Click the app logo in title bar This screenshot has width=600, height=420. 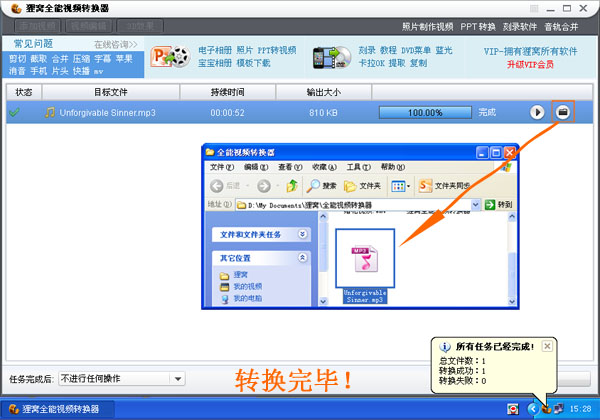pyautogui.click(x=16, y=8)
